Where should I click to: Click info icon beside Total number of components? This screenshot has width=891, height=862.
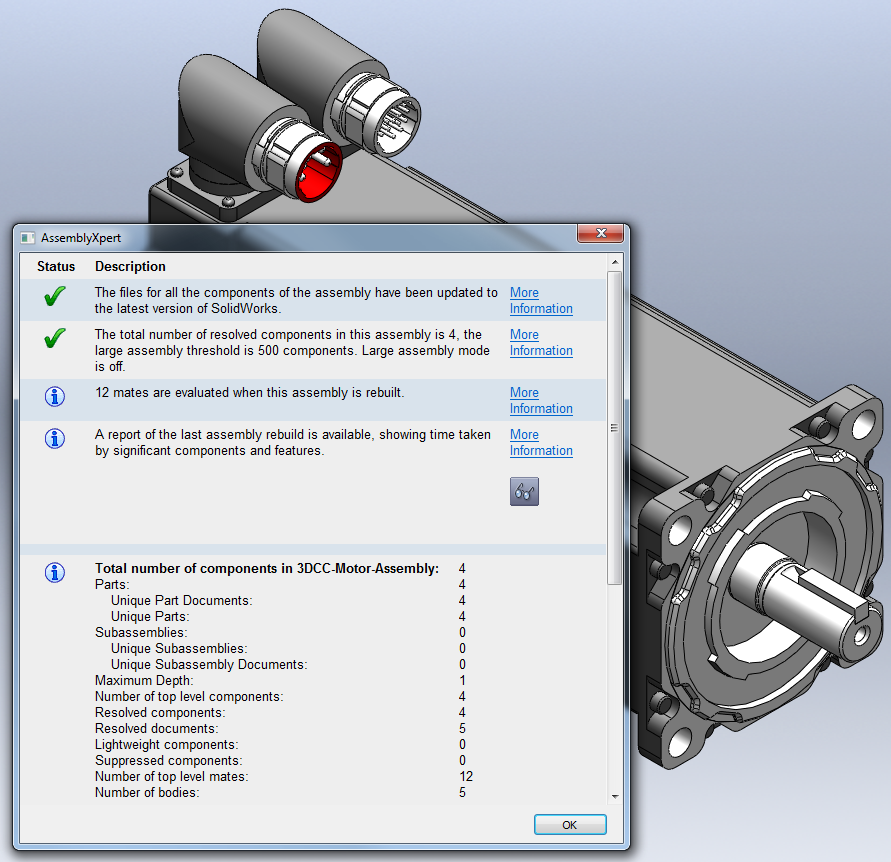[x=55, y=572]
